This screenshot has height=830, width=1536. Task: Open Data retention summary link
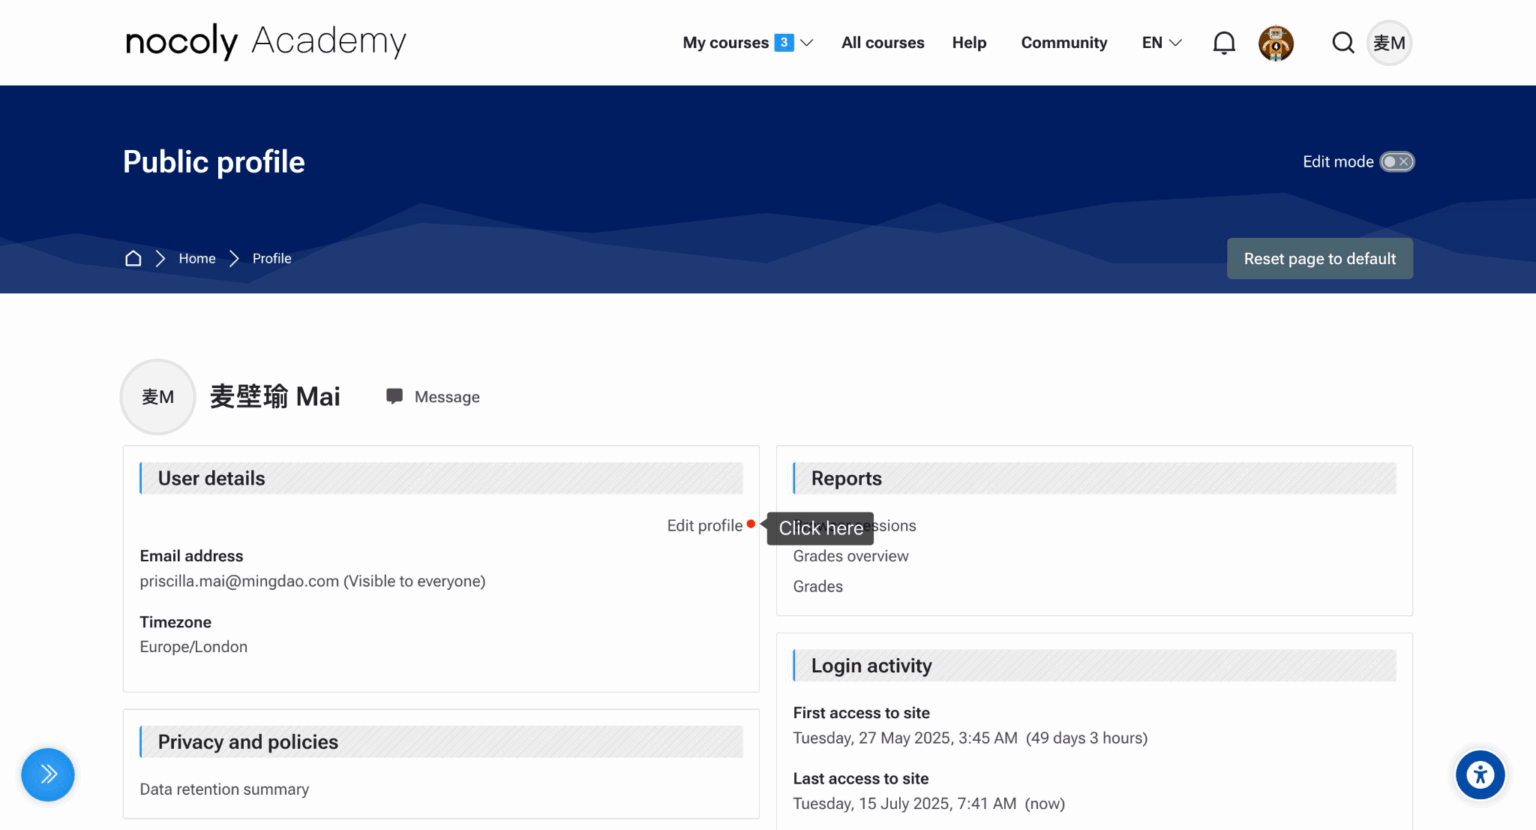point(224,789)
